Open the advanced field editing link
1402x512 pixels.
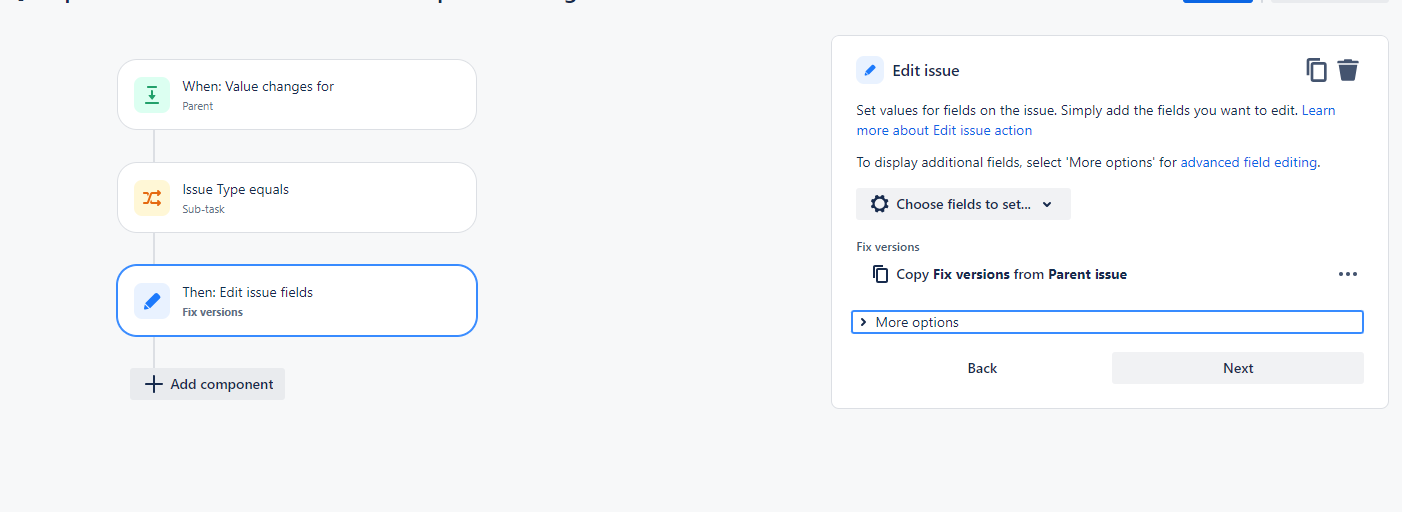point(1249,162)
